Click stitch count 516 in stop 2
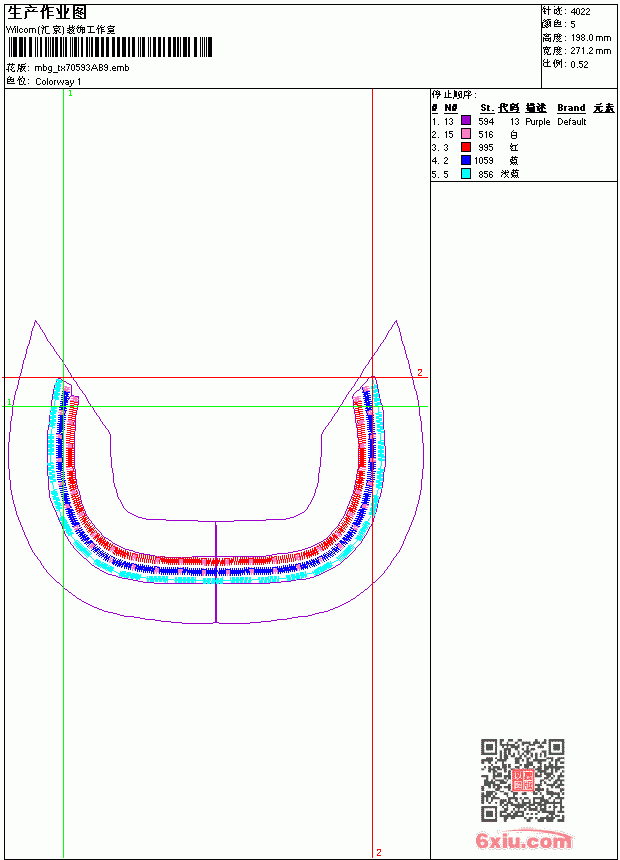 click(x=486, y=134)
